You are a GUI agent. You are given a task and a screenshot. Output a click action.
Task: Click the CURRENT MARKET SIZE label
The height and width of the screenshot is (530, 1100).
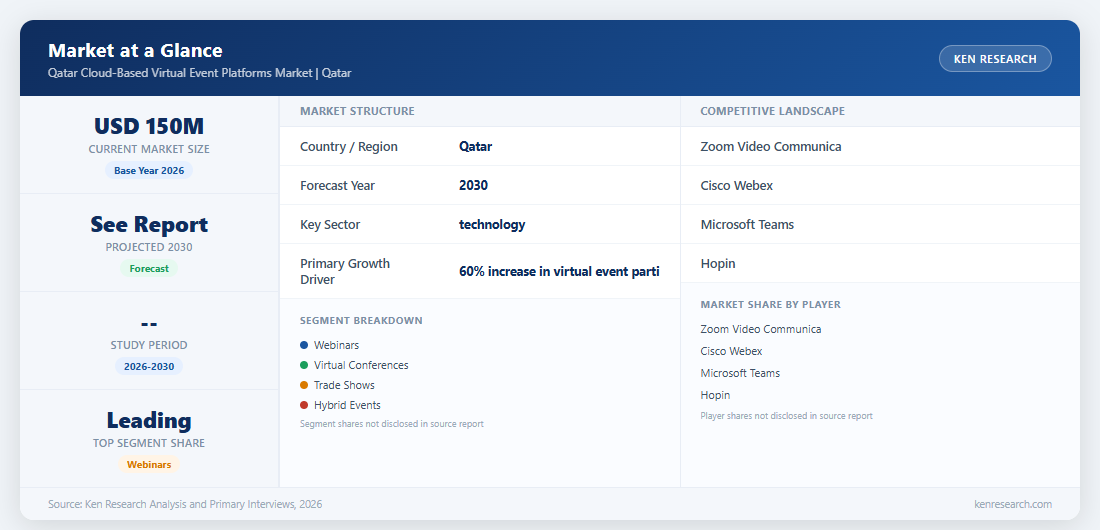[x=149, y=150]
